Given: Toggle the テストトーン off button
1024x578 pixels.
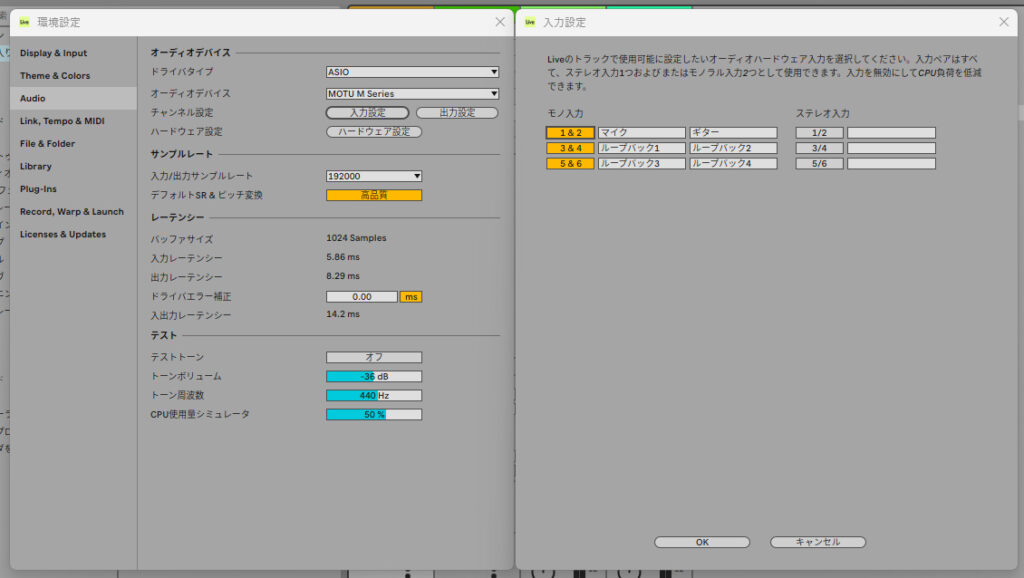Looking at the screenshot, I should point(374,357).
